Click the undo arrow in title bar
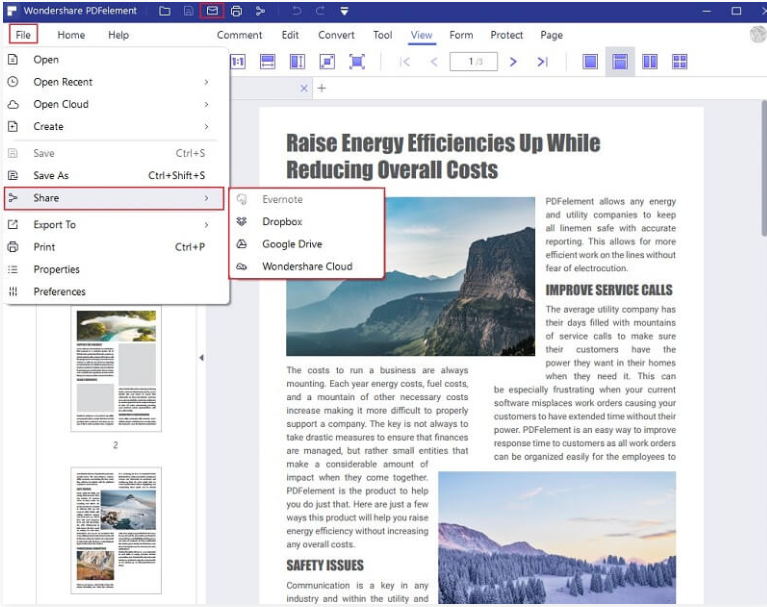Screen dimensions: 767x607 (x=296, y=11)
